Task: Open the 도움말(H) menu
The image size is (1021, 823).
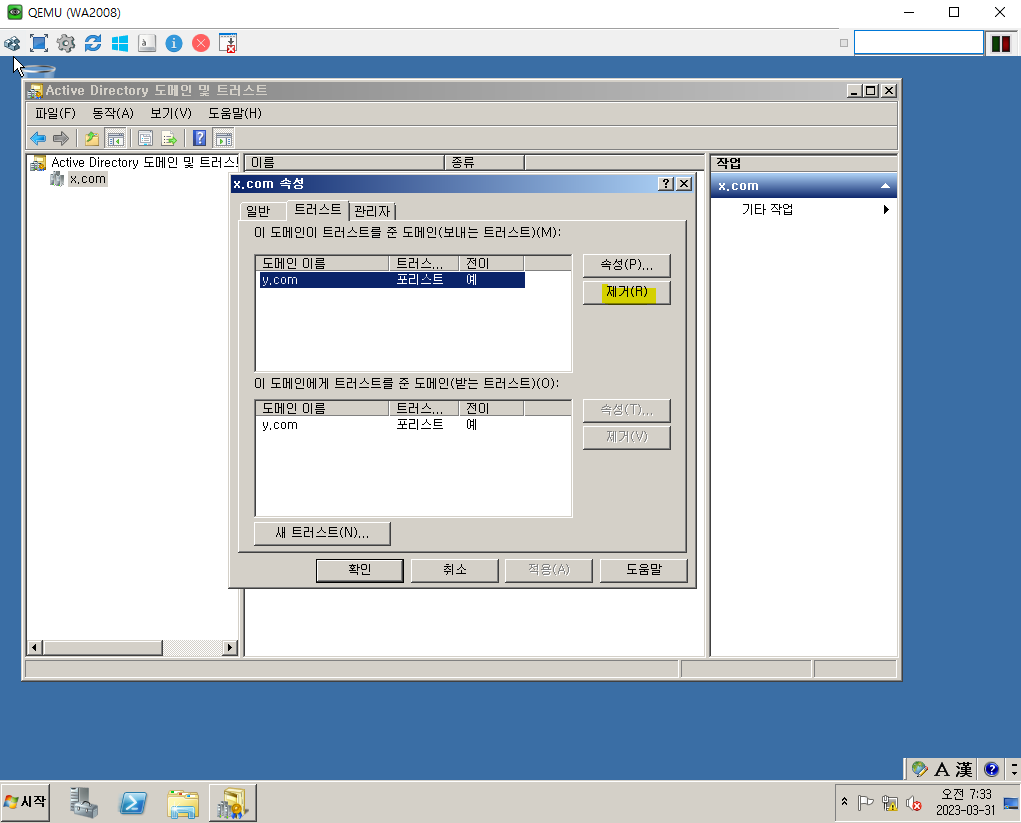Action: (234, 113)
